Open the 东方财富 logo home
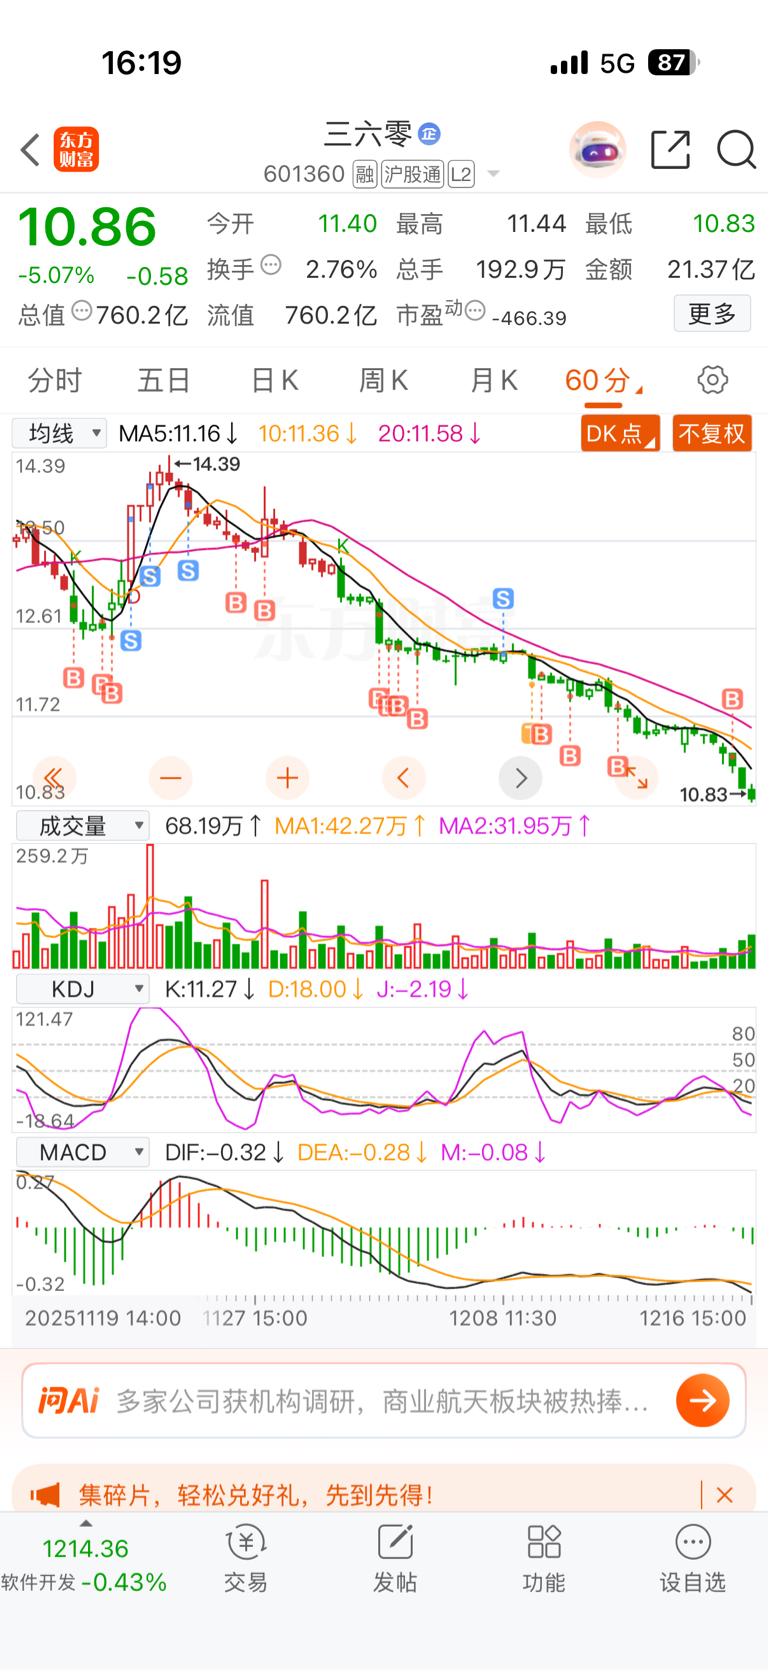 click(x=76, y=150)
